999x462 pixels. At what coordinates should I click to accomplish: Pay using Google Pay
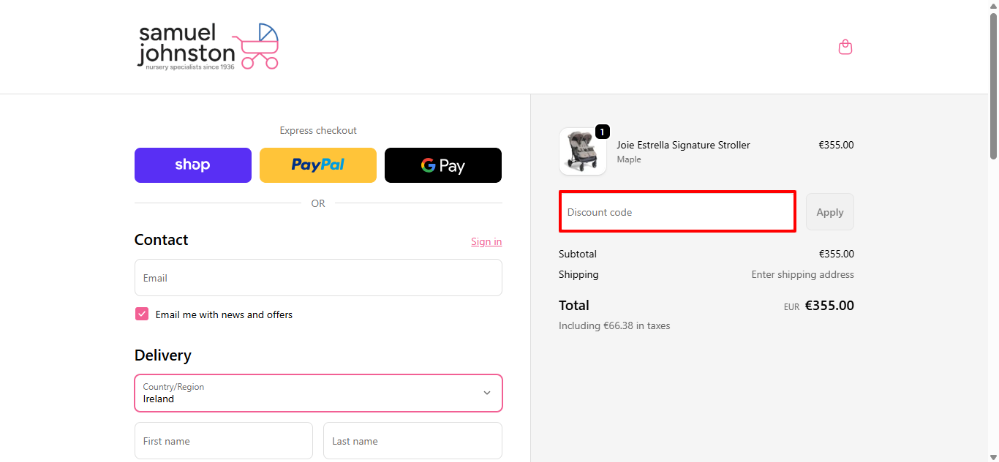[x=443, y=165]
